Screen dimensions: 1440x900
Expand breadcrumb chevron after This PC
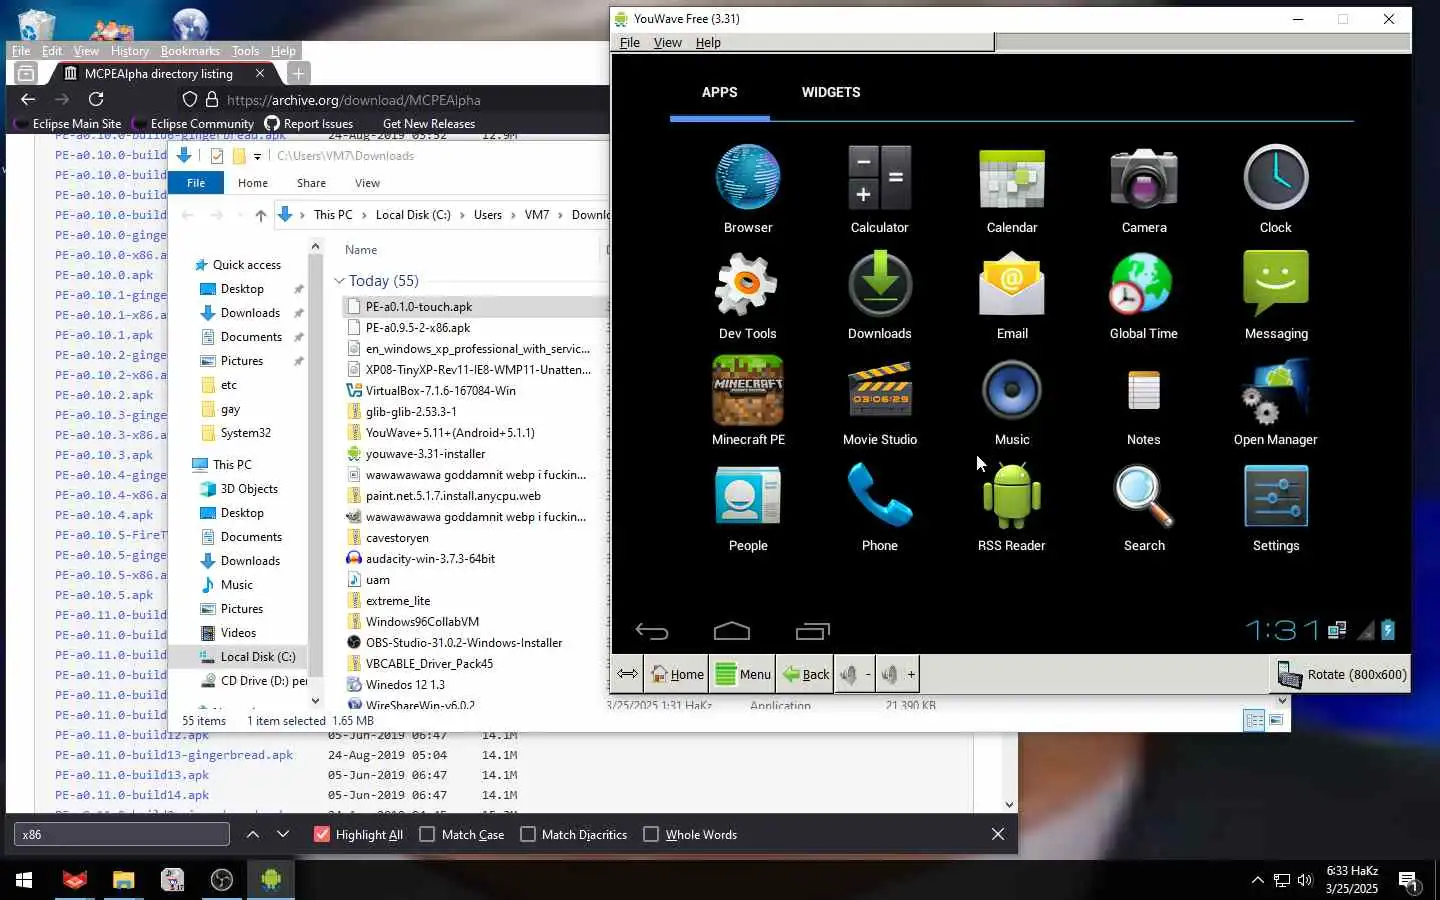point(365,215)
